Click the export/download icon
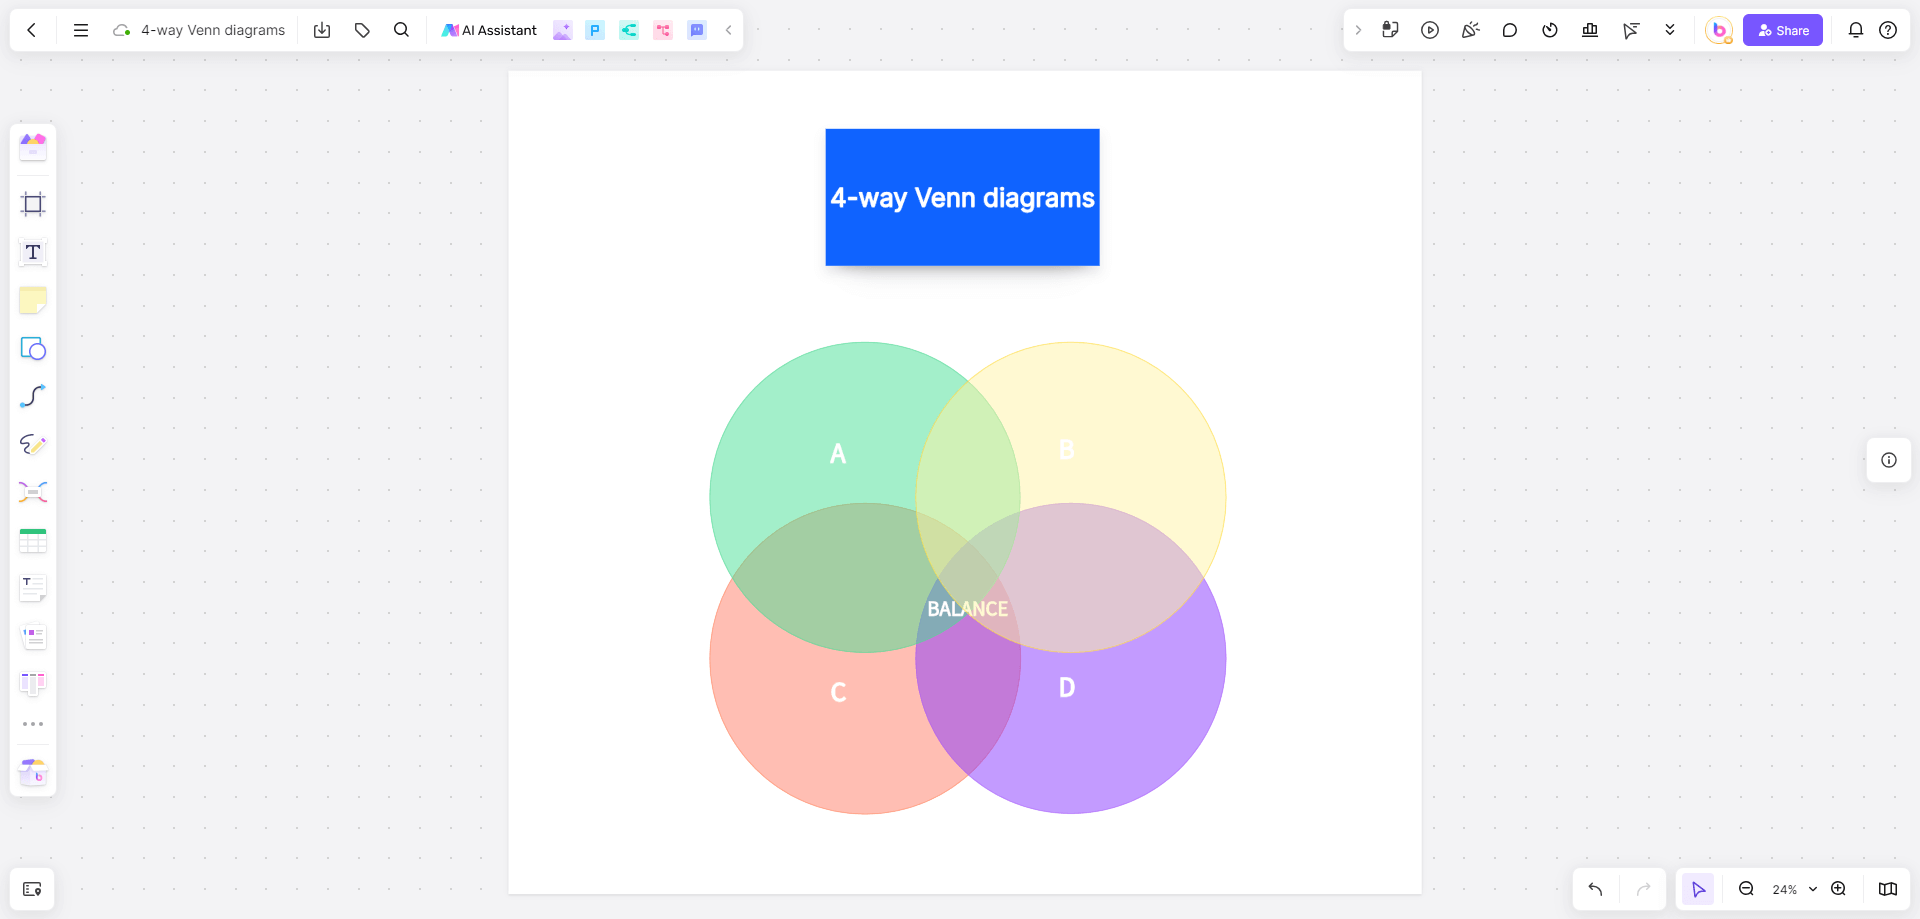The height and width of the screenshot is (919, 1920). coord(322,30)
